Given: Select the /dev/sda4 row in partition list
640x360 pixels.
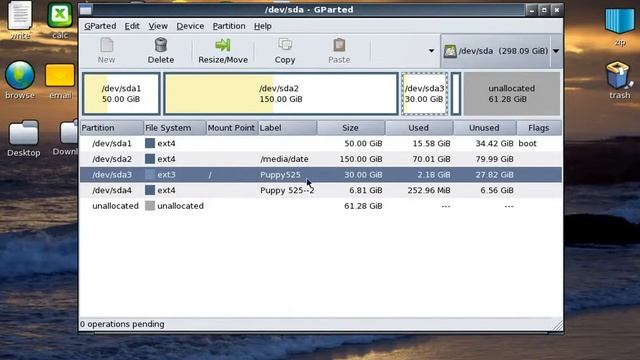Looking at the screenshot, I should click(x=320, y=190).
